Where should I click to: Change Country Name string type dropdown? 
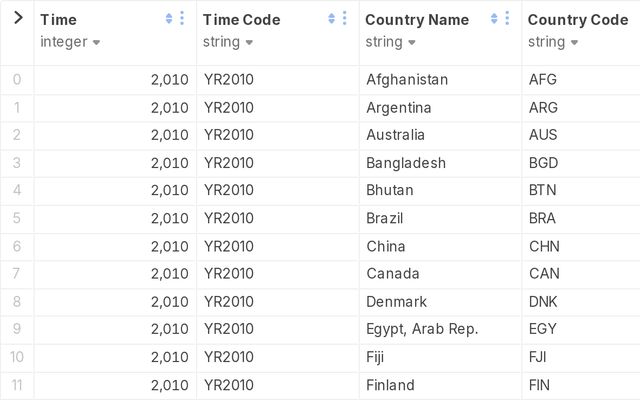pyautogui.click(x=390, y=42)
